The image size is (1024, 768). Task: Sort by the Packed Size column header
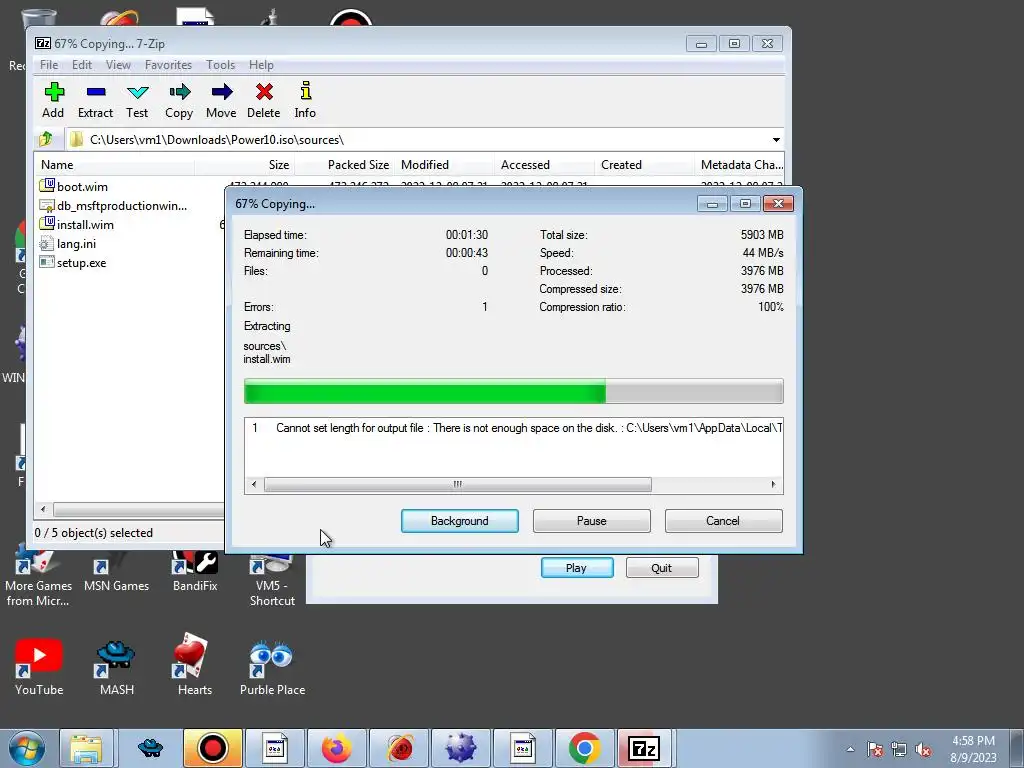(345, 165)
